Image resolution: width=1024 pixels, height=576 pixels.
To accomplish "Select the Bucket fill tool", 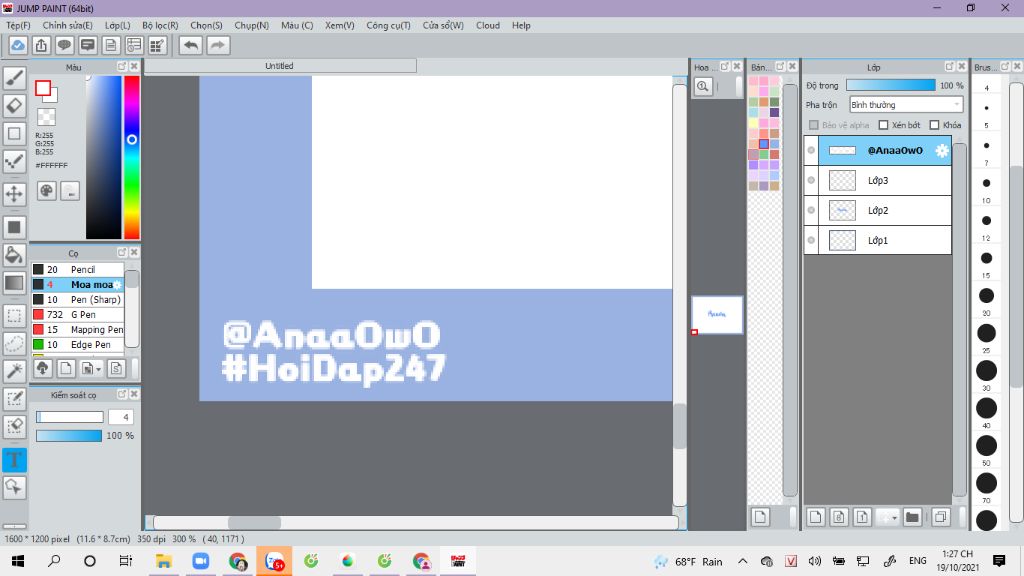I will 14,255.
